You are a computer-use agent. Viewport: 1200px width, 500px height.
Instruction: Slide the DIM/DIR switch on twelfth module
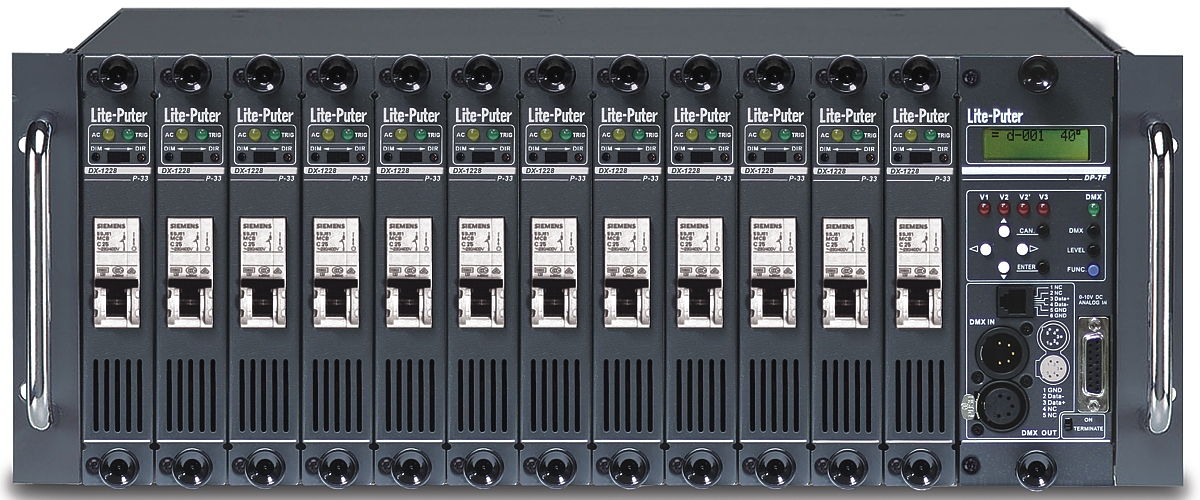922,157
